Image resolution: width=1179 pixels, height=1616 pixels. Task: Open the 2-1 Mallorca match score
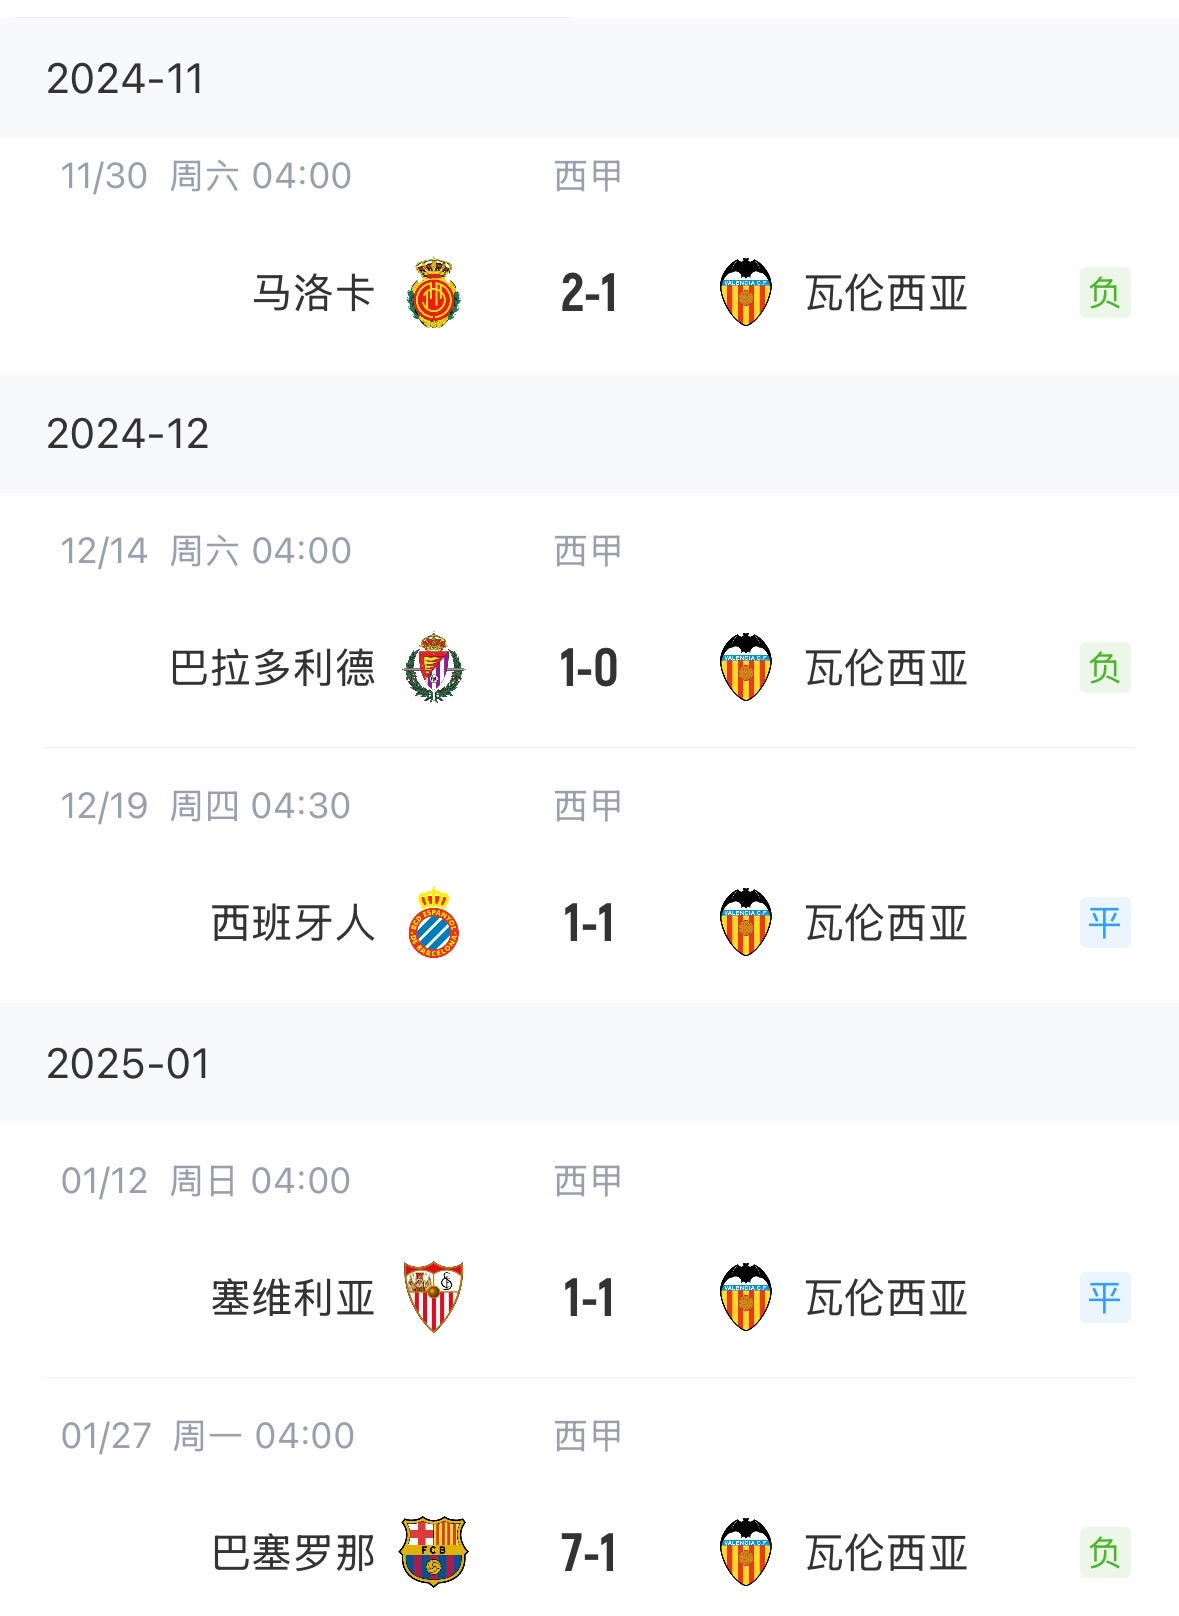589,294
